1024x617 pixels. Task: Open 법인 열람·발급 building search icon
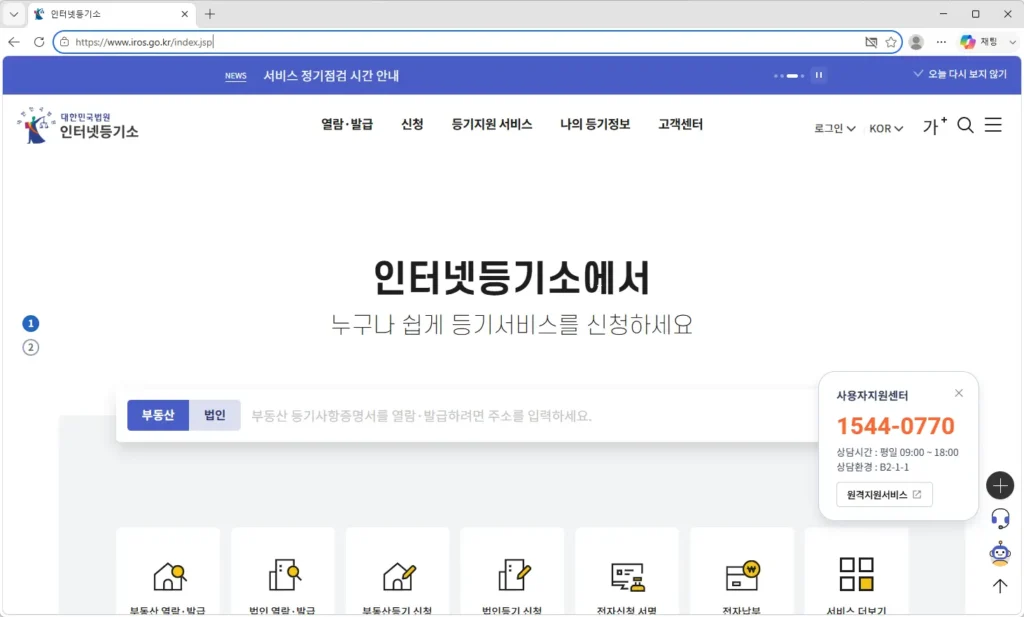(284, 575)
